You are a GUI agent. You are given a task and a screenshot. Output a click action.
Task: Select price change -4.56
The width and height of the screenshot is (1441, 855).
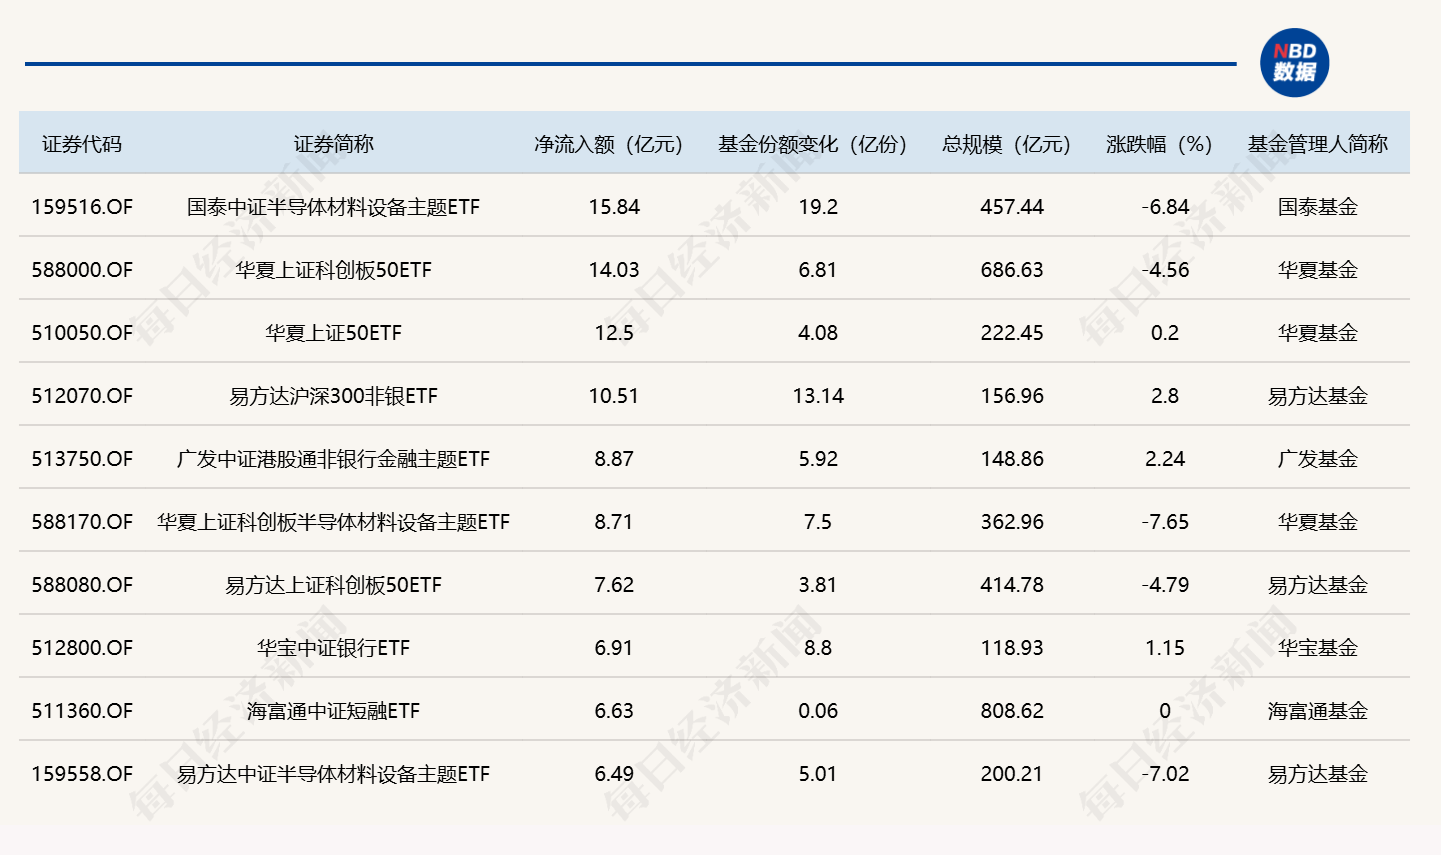tap(1165, 270)
